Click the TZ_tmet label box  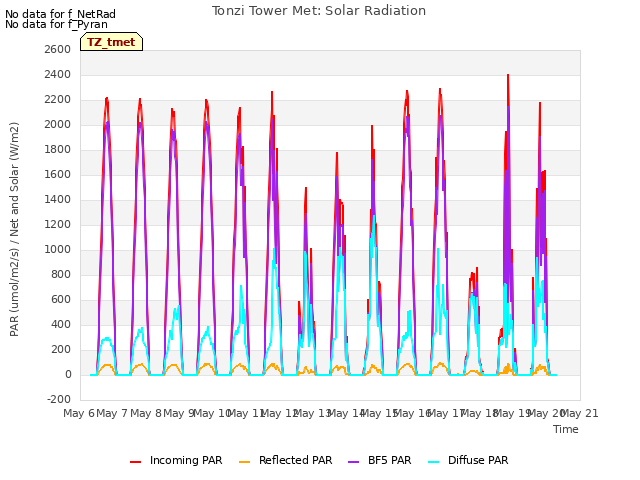tap(111, 42)
